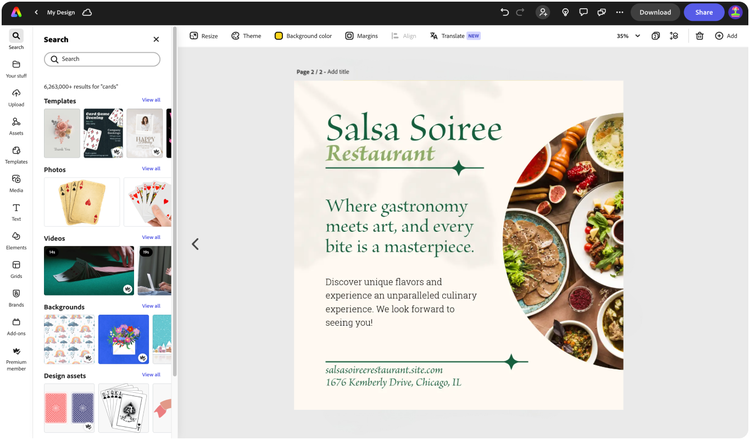
Task: Open the user profile avatar
Action: click(735, 12)
